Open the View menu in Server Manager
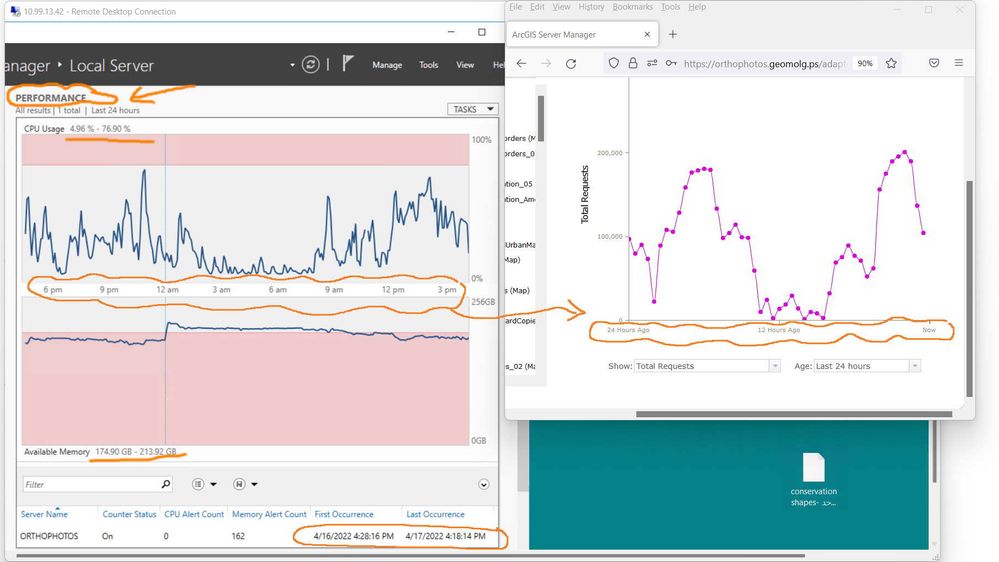 (464, 65)
